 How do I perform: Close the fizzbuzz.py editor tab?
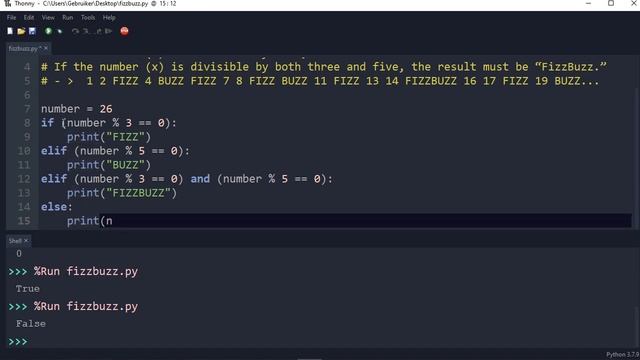point(46,48)
